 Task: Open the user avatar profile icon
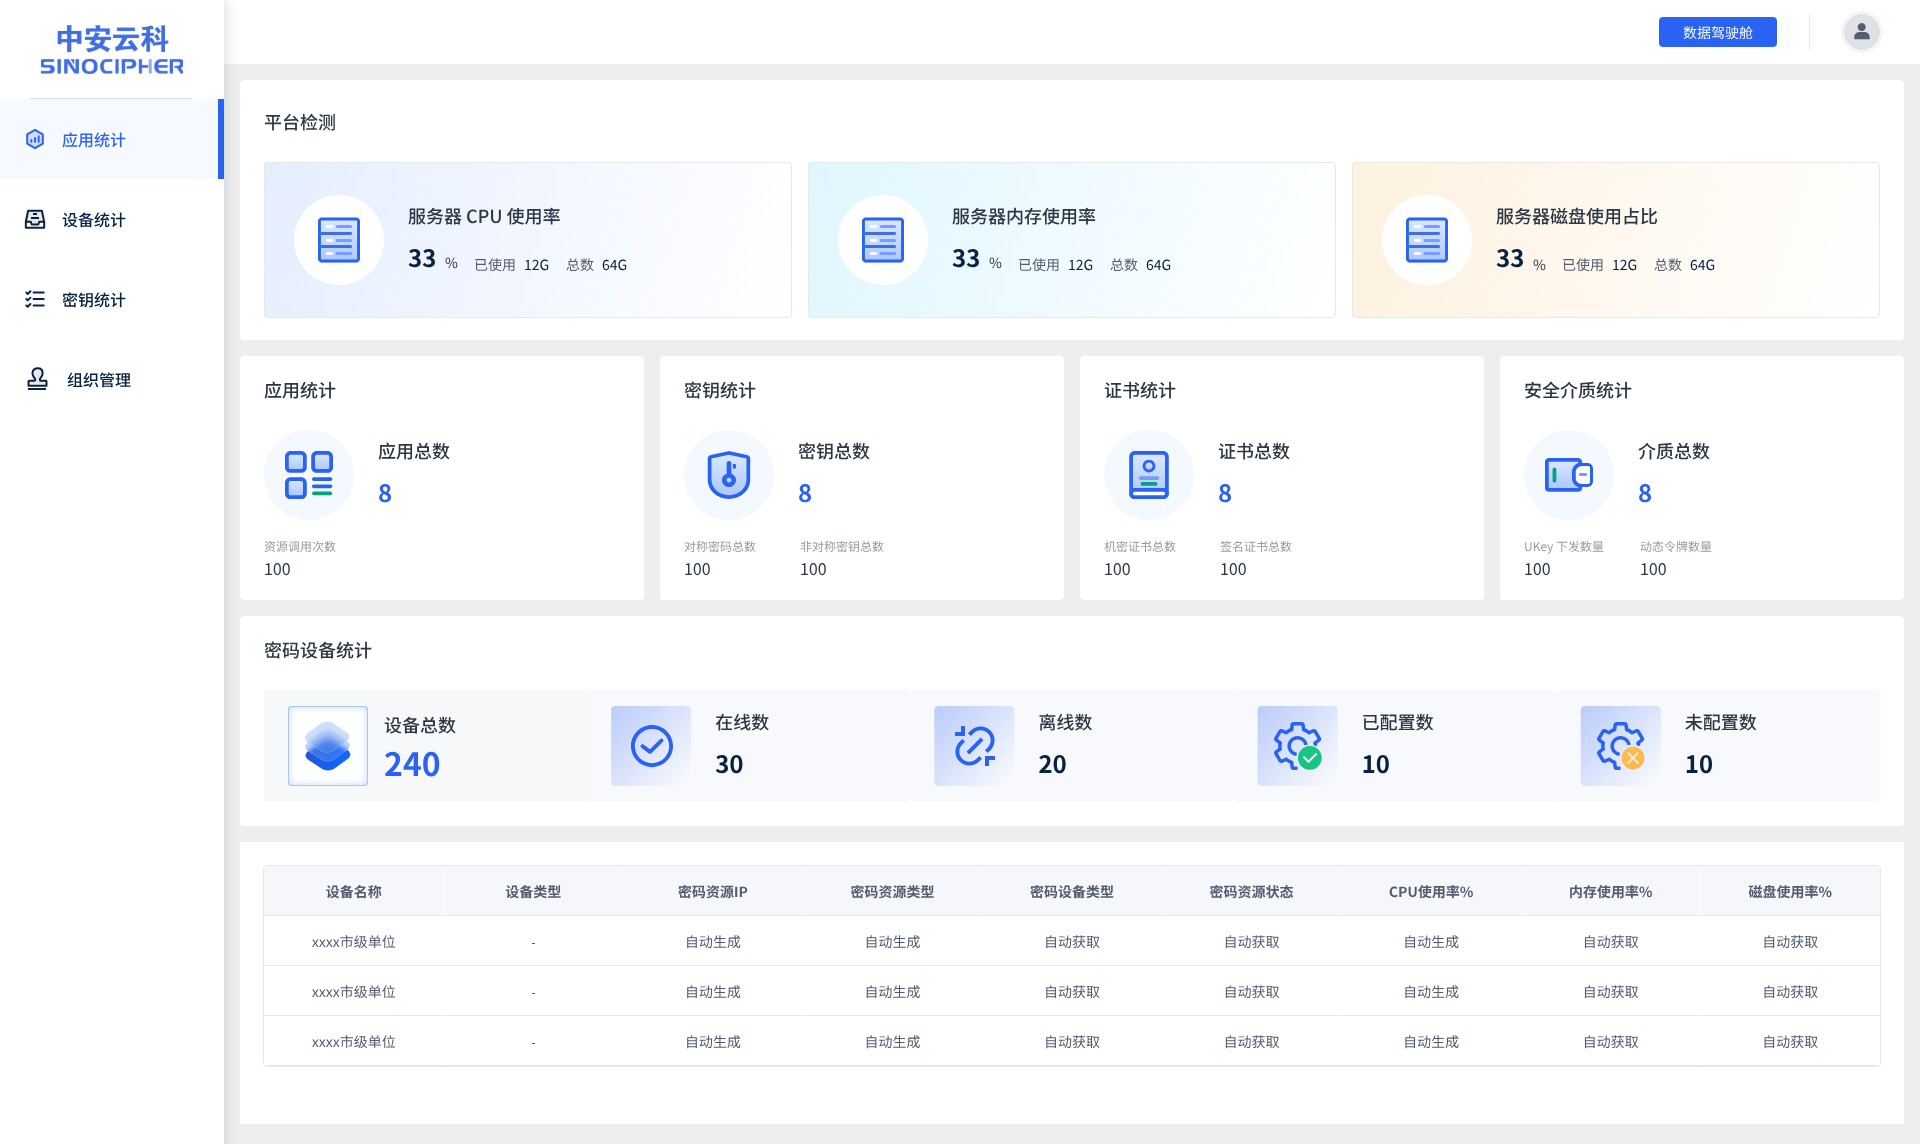coord(1861,32)
